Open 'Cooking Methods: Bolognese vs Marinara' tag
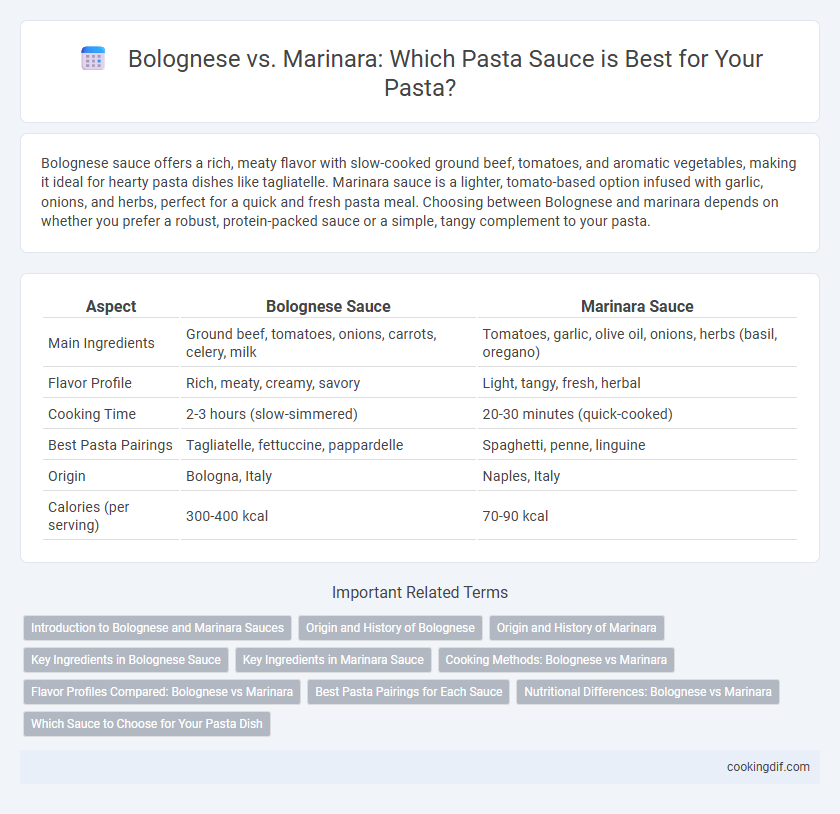 556,660
